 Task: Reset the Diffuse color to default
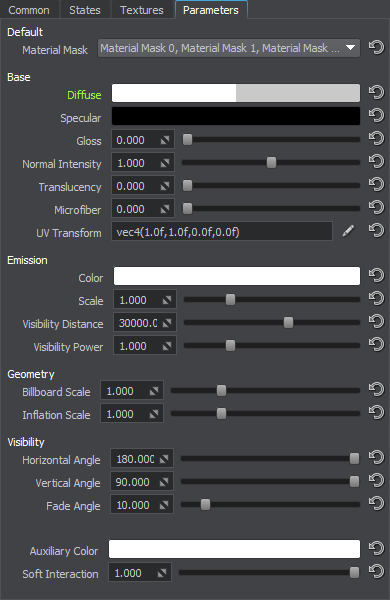pyautogui.click(x=376, y=92)
